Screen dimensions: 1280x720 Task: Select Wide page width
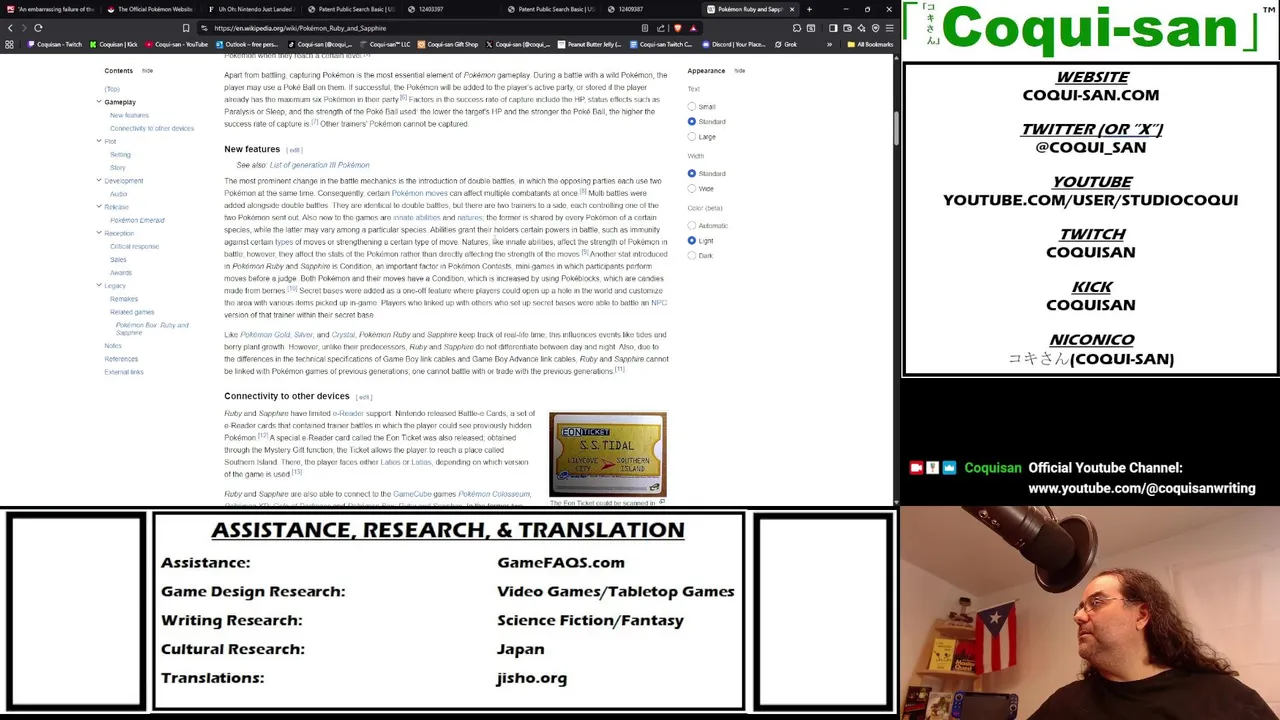[691, 188]
